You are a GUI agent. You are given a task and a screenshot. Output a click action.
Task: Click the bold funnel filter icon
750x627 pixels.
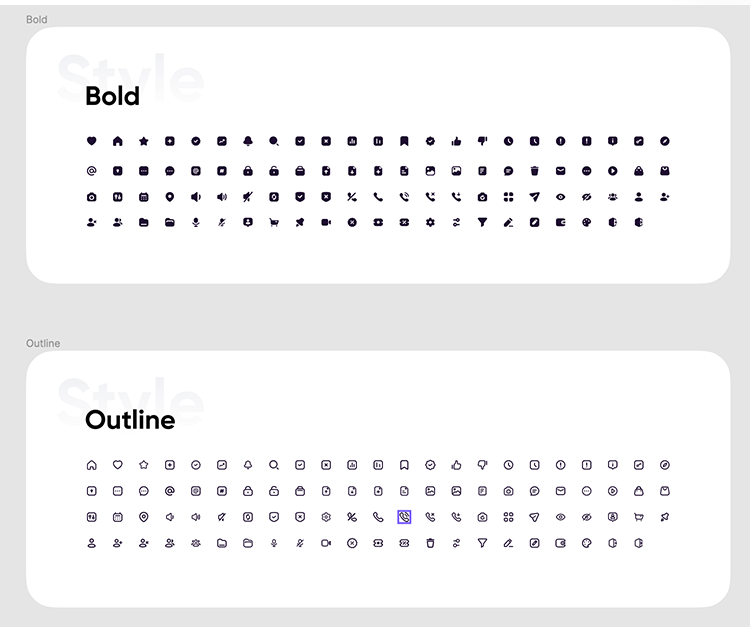click(x=482, y=222)
